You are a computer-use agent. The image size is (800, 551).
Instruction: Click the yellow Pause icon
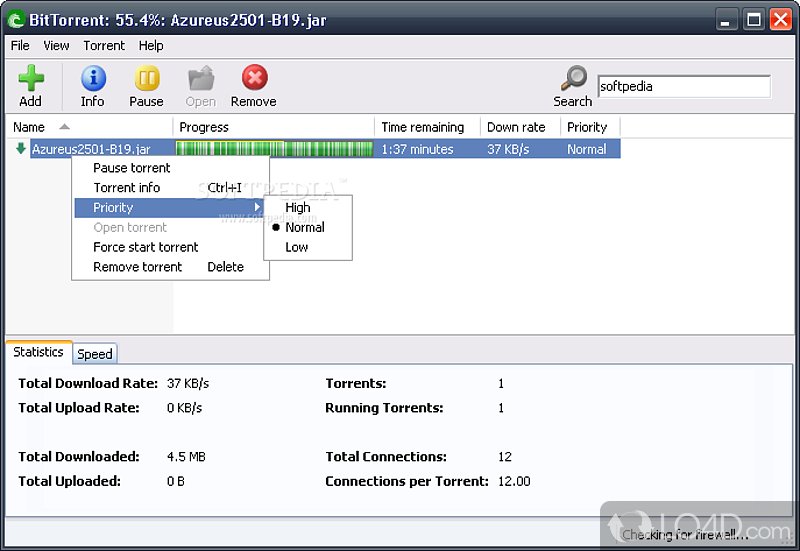(147, 78)
